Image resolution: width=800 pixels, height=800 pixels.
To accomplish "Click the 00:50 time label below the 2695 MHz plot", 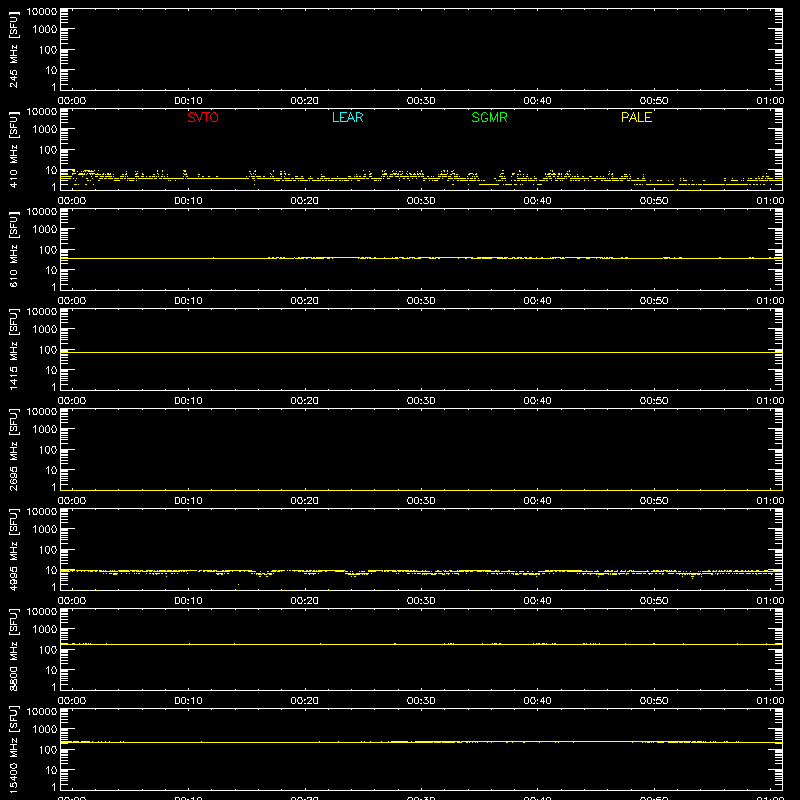I will click(654, 501).
